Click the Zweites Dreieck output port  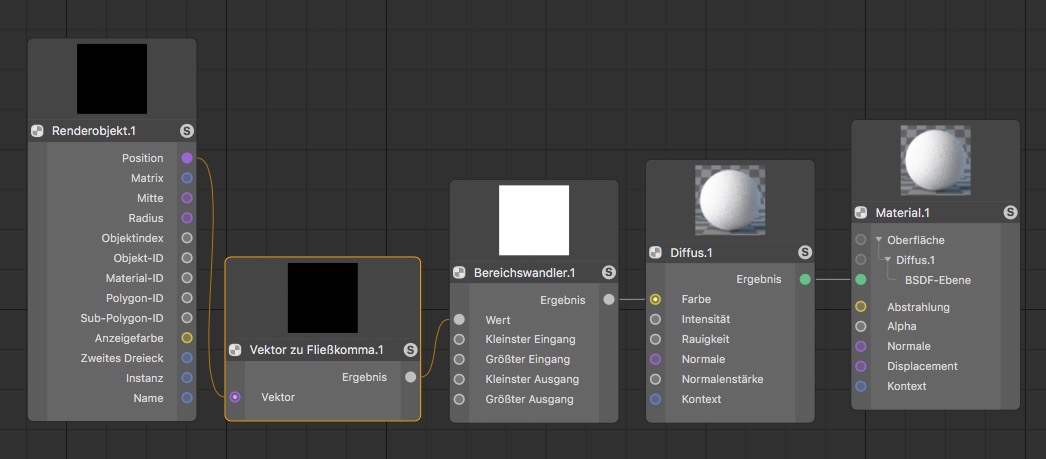187,358
